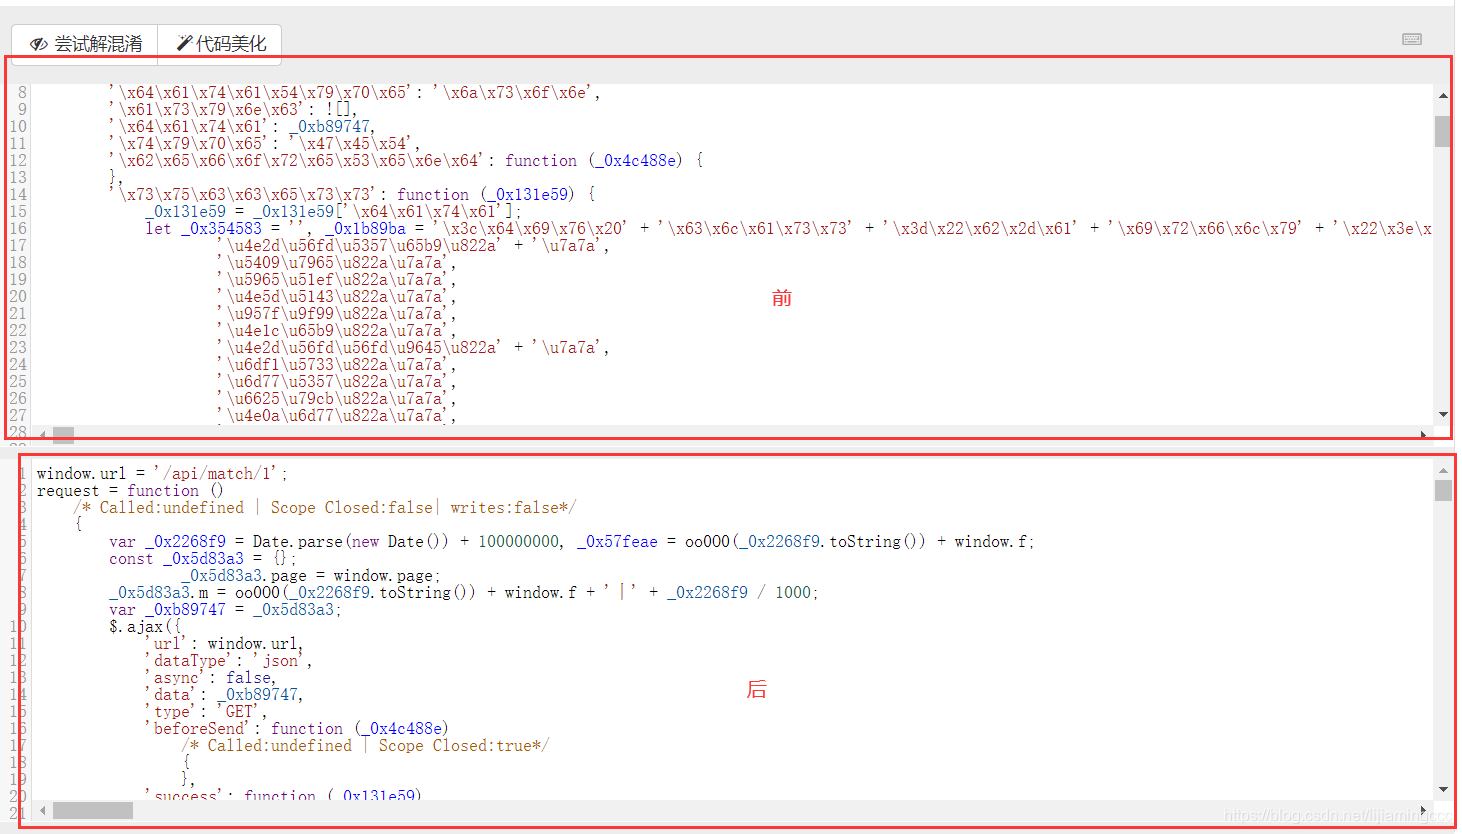1462x834 pixels.
Task: Click lower editor scroll-left arrow
Action: pos(42,810)
